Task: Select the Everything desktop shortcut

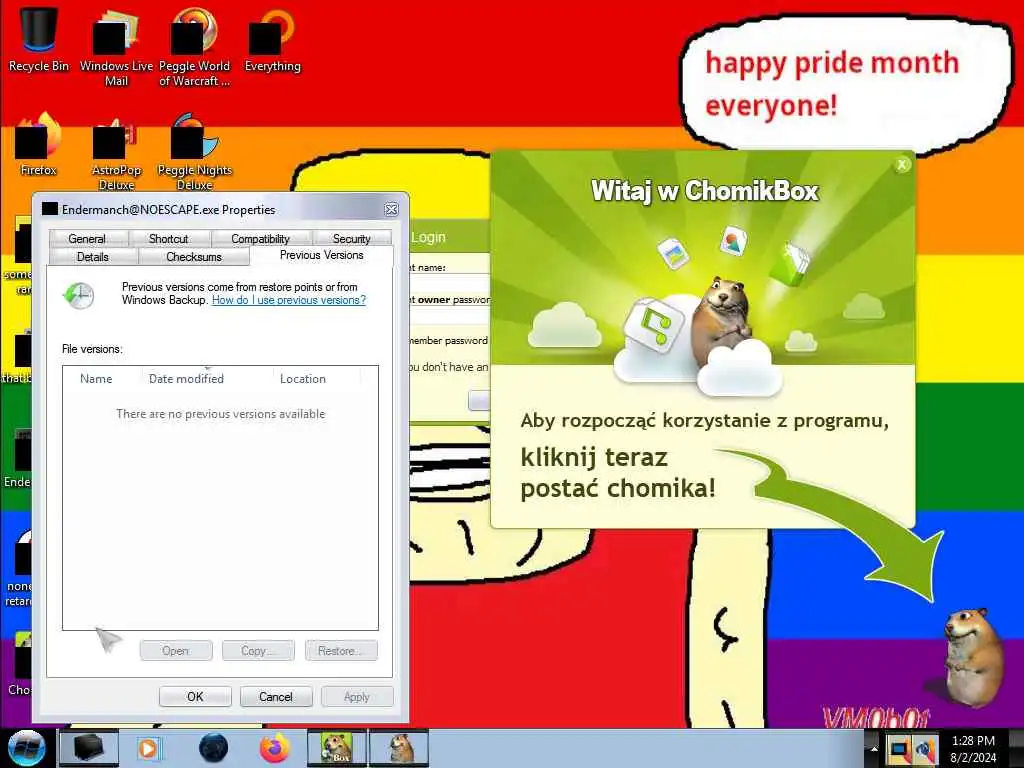Action: click(x=272, y=39)
